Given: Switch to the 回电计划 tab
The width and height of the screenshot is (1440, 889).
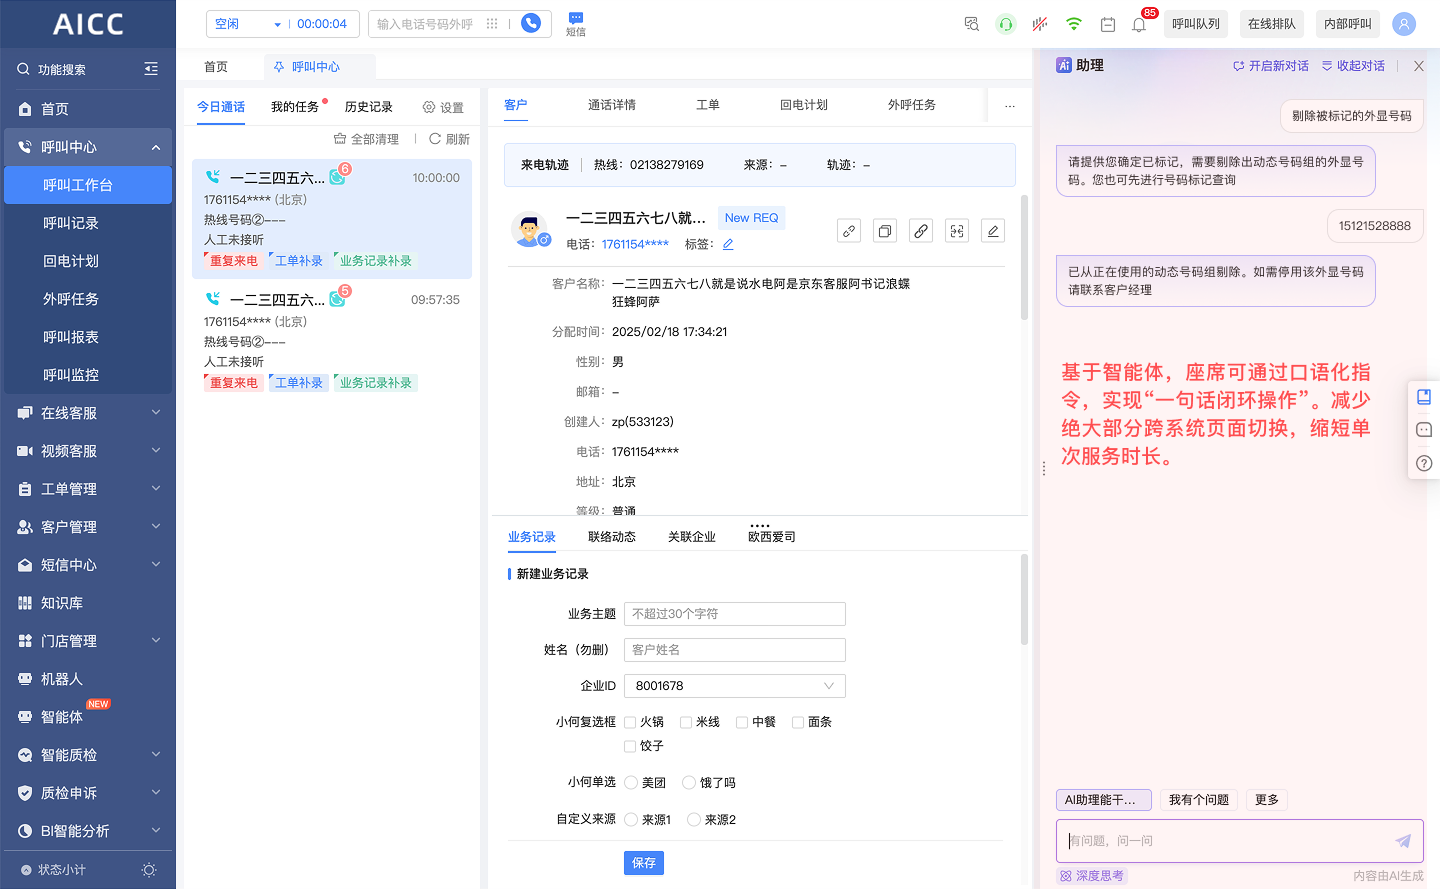Looking at the screenshot, I should point(804,105).
